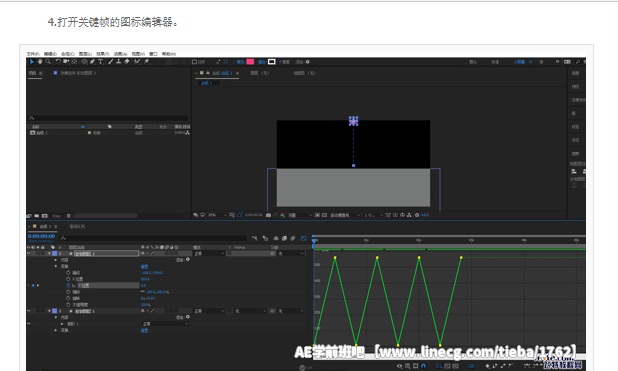The width and height of the screenshot is (618, 371).
Task: Click the graph editor eye options icon
Action: [x=400, y=366]
